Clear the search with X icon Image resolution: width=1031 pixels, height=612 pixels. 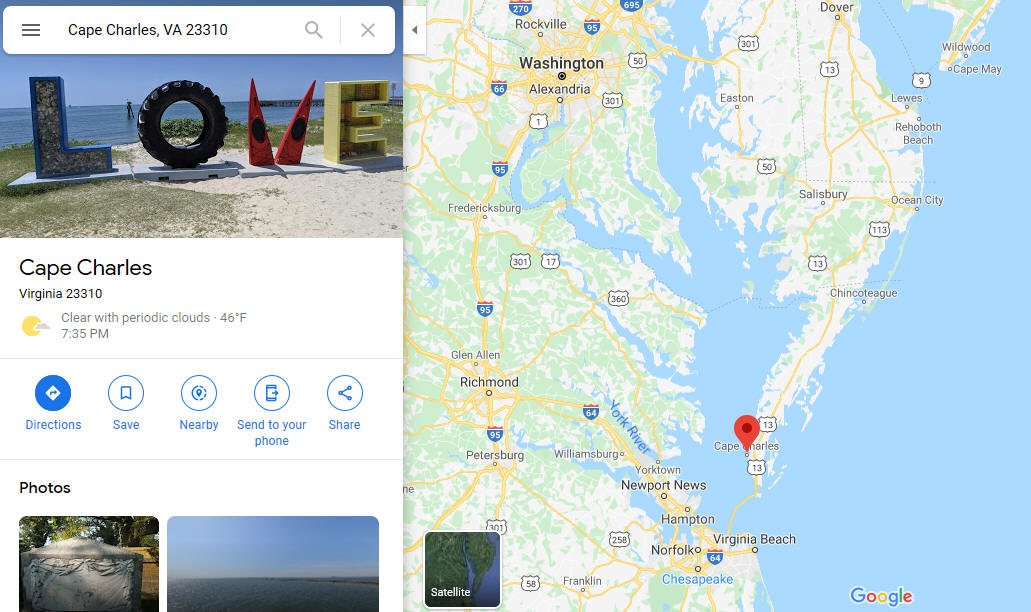pos(368,30)
